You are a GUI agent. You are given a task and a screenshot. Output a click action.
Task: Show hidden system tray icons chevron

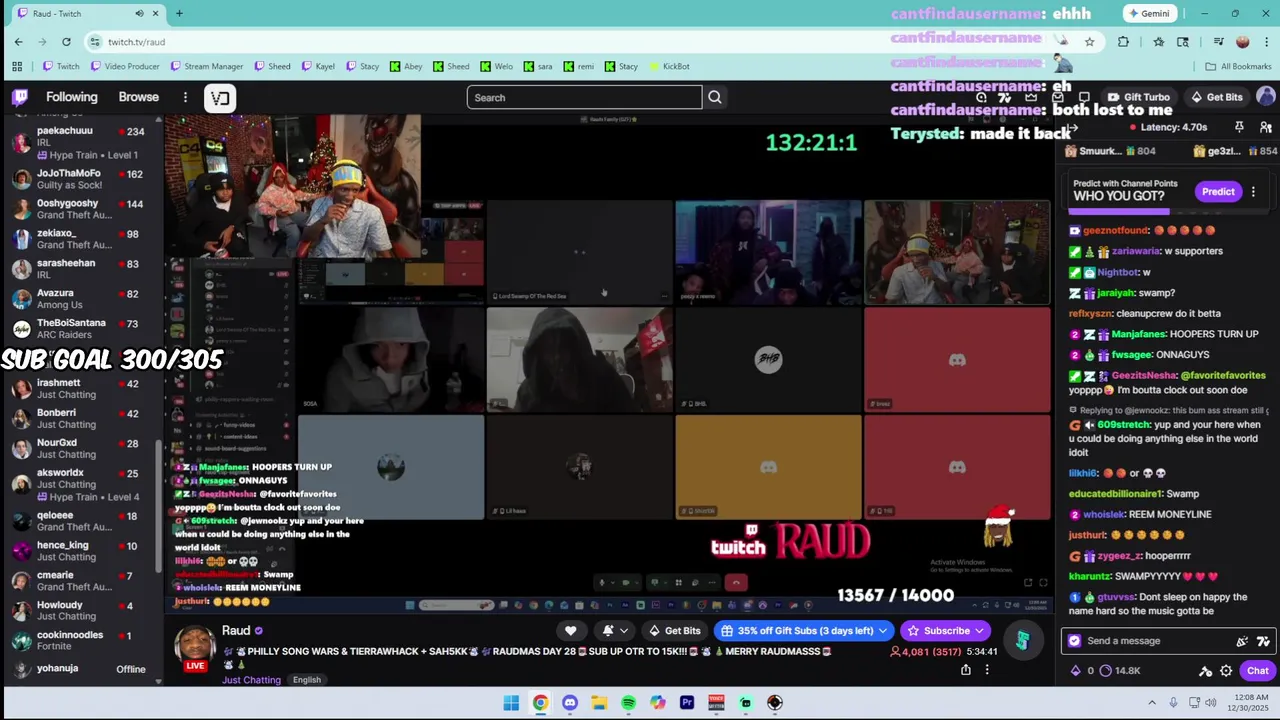[1152, 703]
